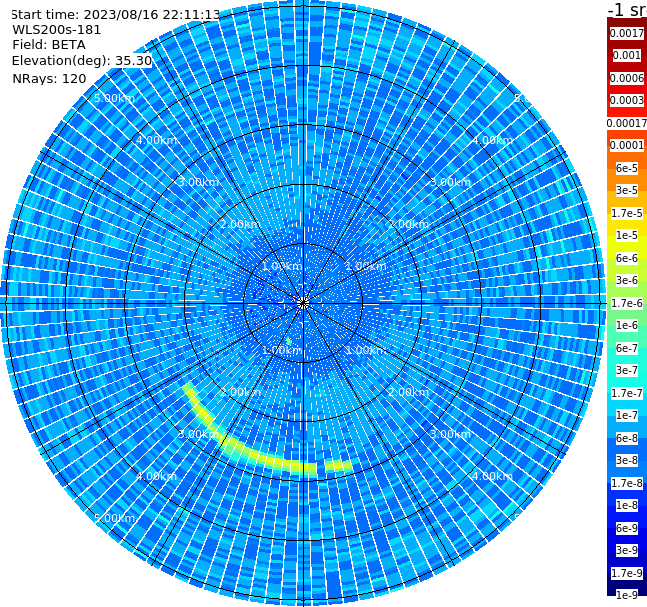
Task: Click the 1.7e-7 colorbar value
Action: coord(627,393)
